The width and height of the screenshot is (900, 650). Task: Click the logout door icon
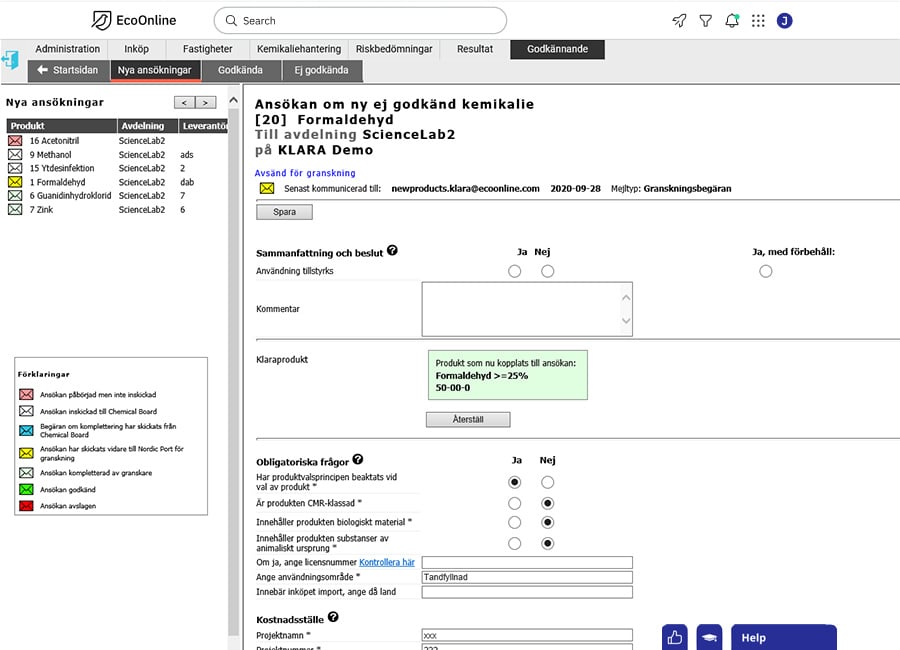coord(10,60)
